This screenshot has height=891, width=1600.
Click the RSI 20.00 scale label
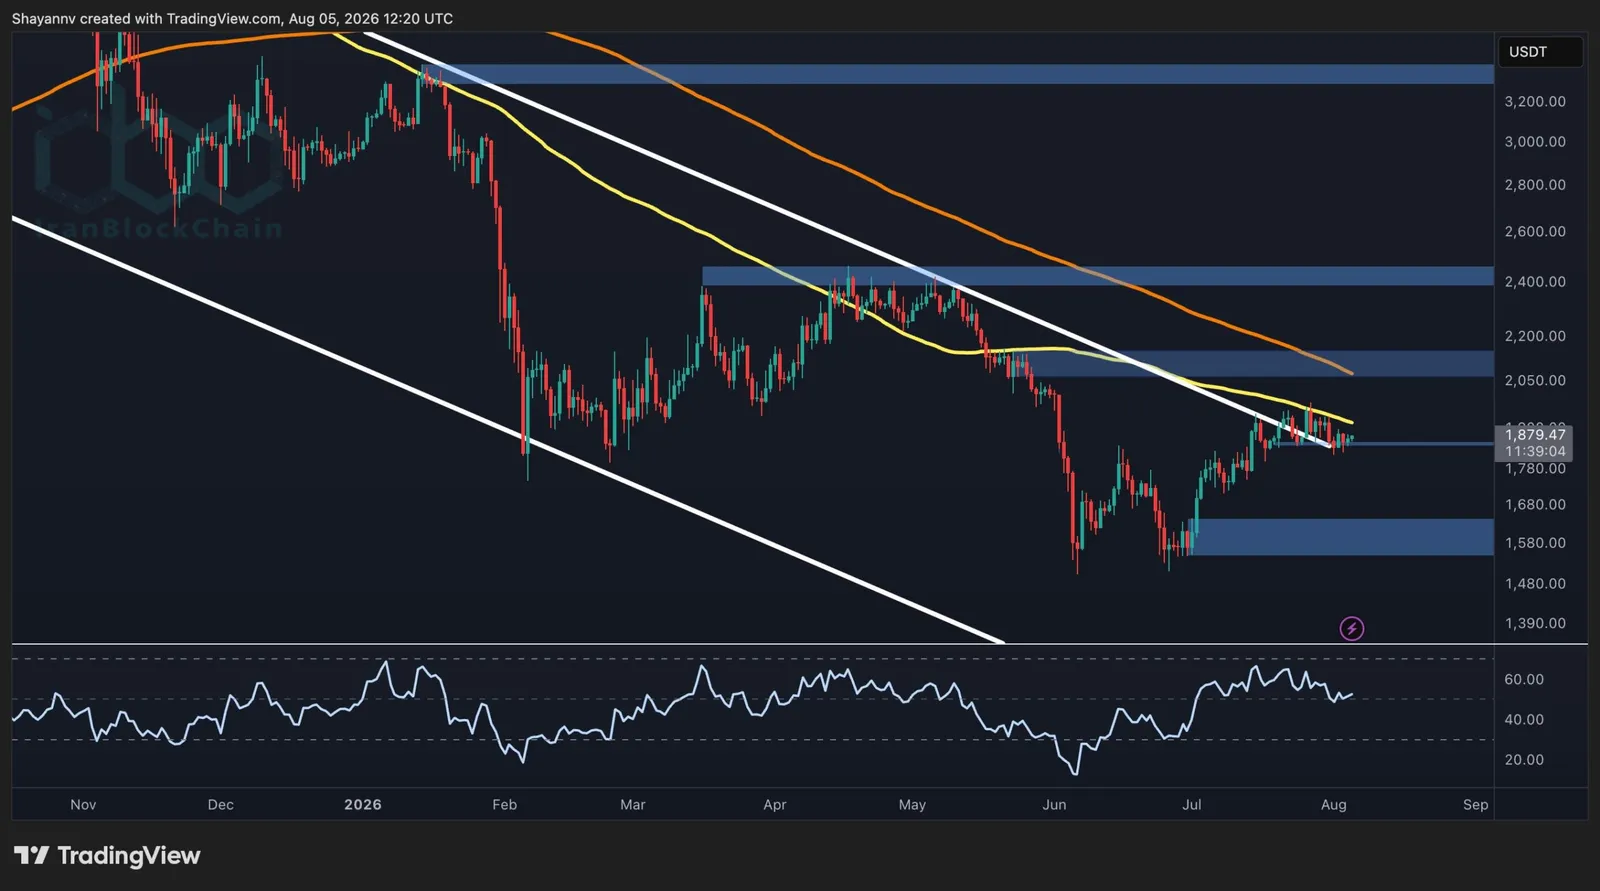click(x=1524, y=759)
